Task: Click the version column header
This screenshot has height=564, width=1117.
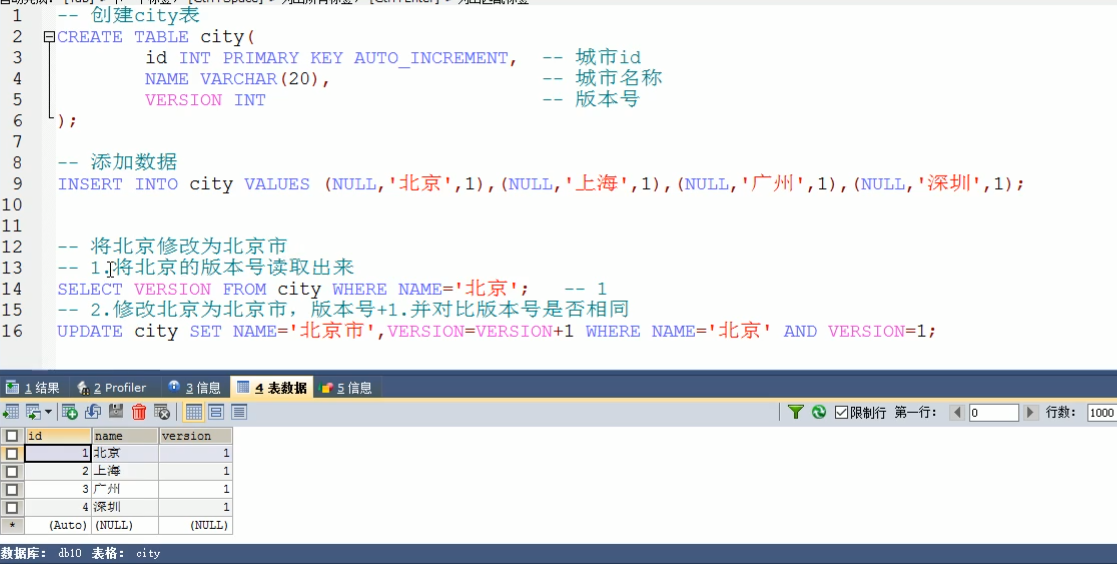Action: click(x=195, y=435)
